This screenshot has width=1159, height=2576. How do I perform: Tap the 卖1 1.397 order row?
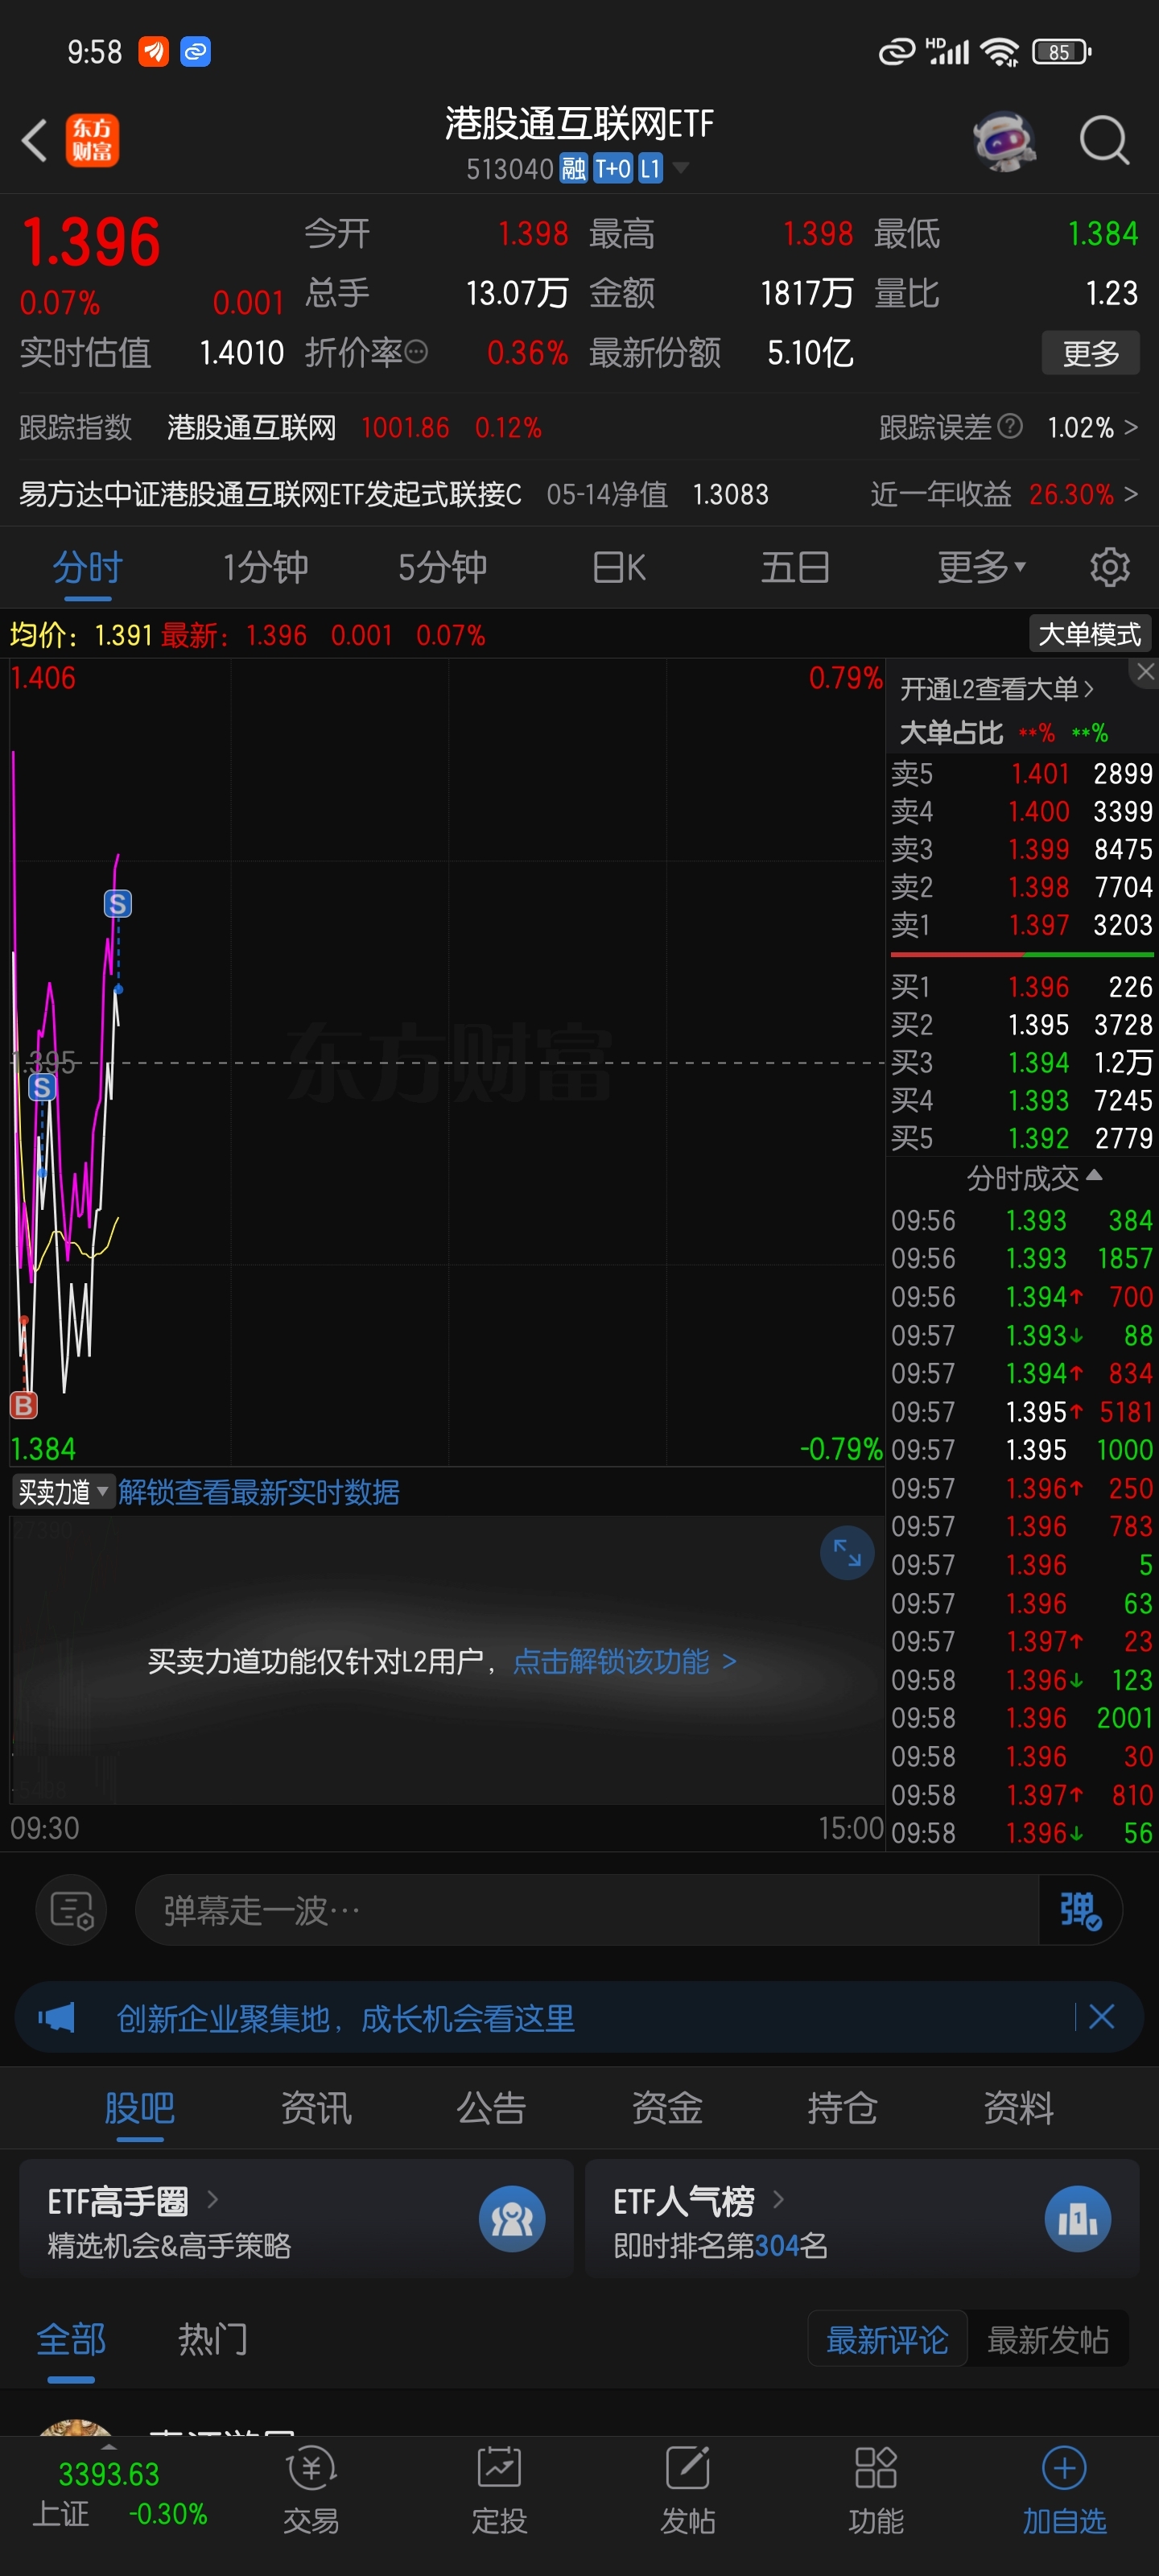(1022, 925)
